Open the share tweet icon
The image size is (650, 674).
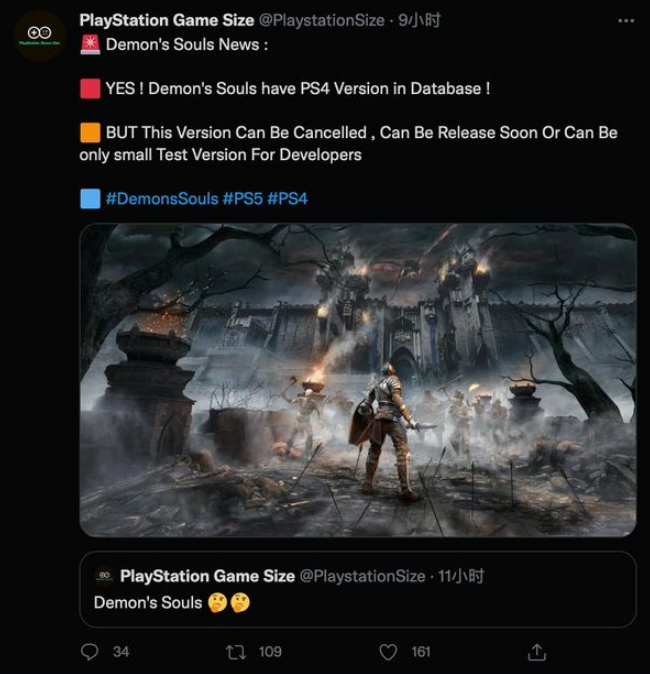(536, 652)
